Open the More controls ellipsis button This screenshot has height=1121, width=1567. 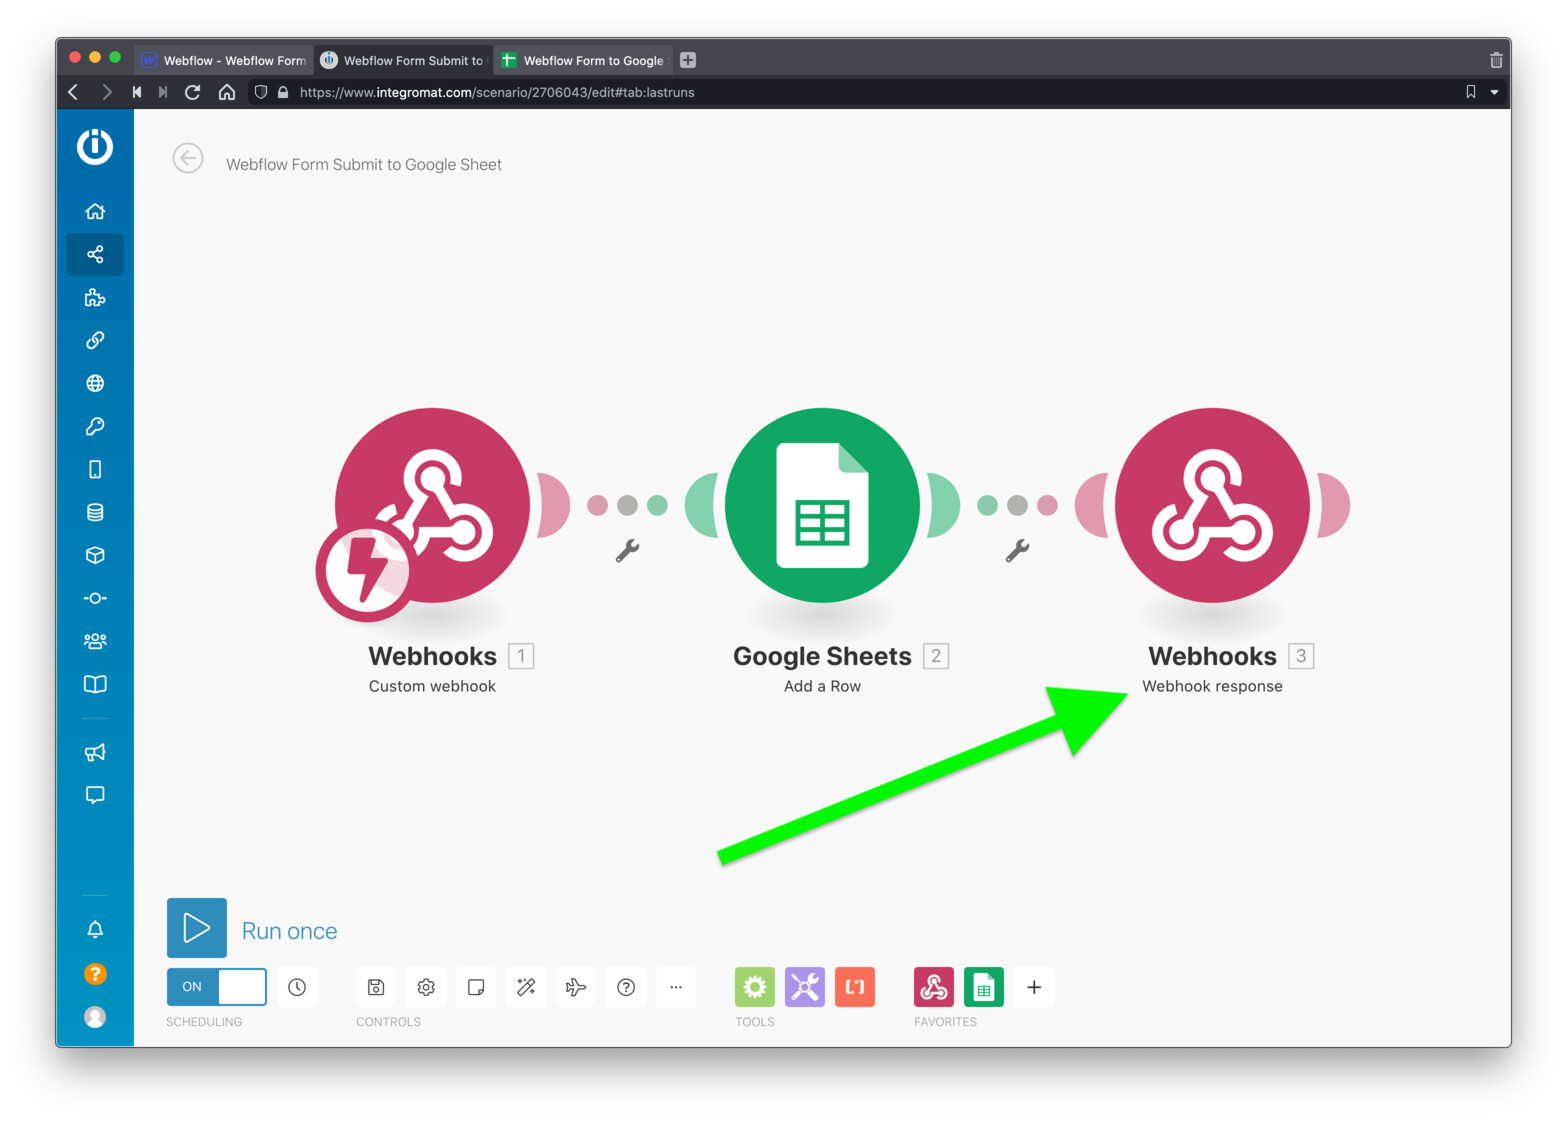coord(676,987)
